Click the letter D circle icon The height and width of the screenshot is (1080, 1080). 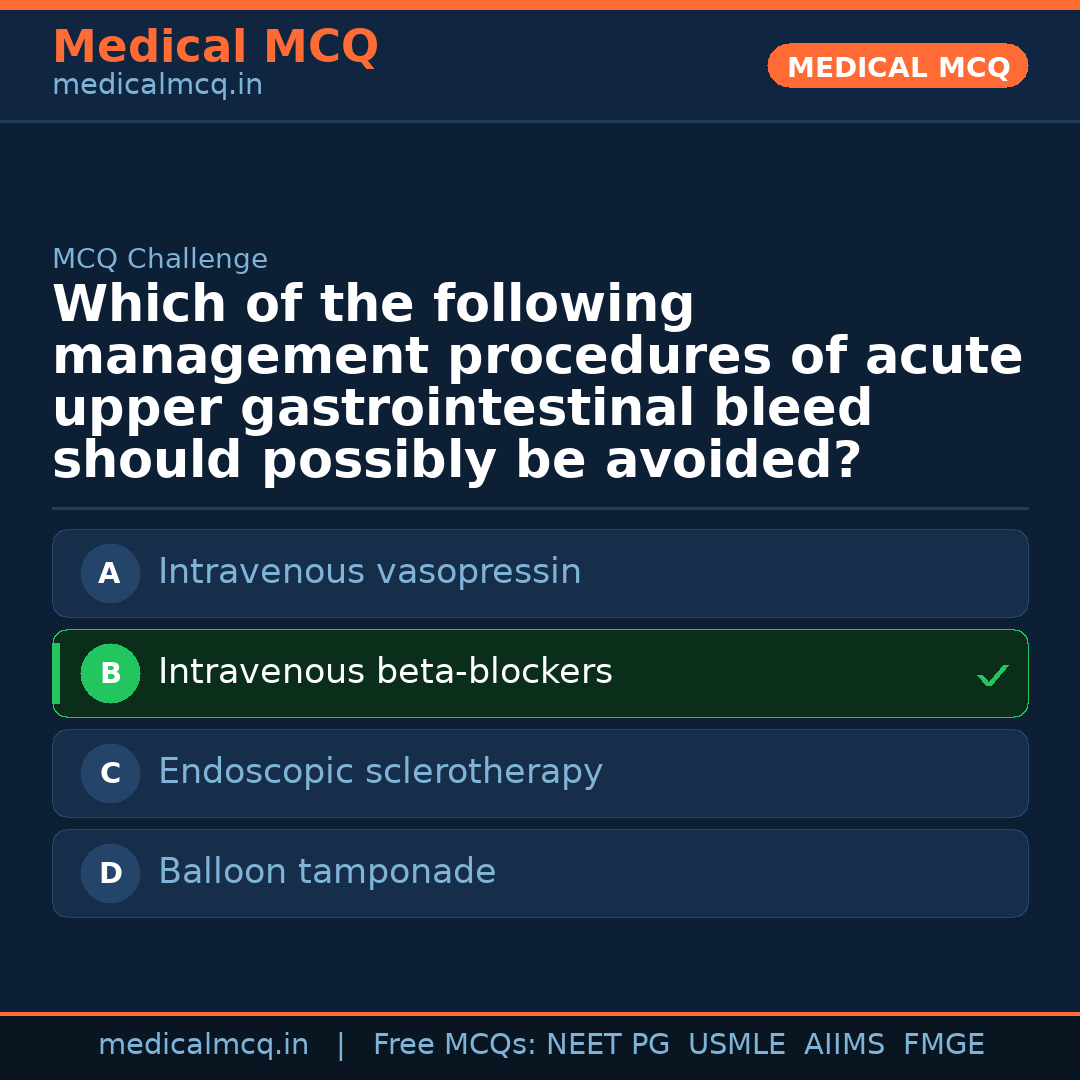point(110,874)
